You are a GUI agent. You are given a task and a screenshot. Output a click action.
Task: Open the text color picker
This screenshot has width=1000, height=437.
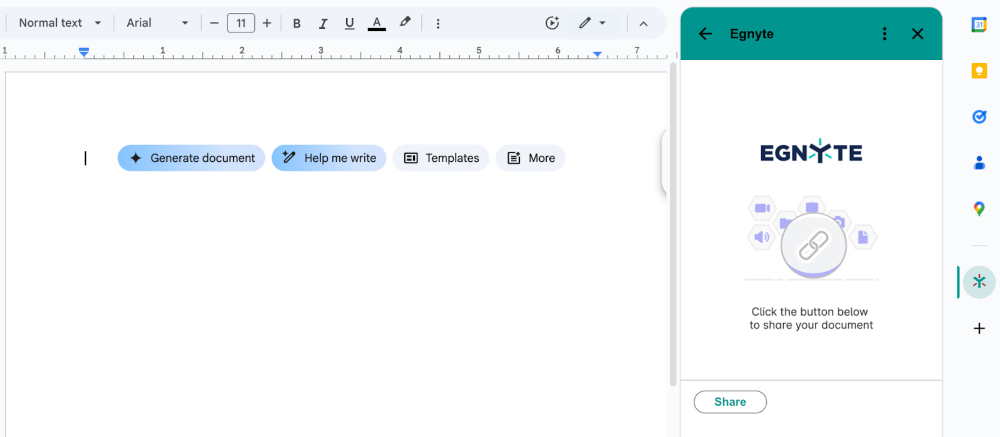[x=377, y=23]
